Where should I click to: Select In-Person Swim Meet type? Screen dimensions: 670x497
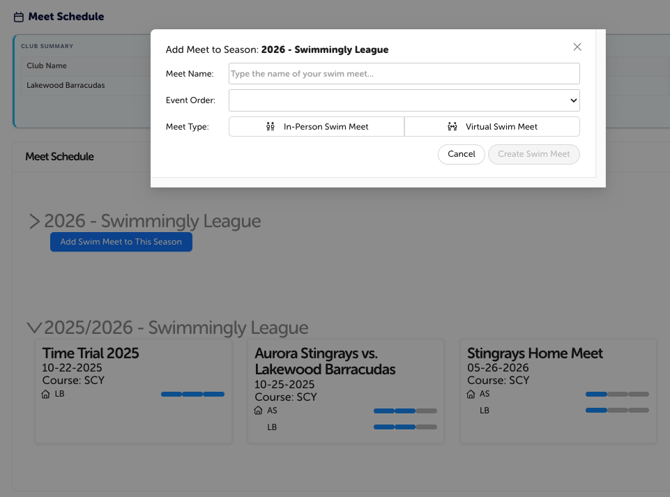[x=316, y=127]
